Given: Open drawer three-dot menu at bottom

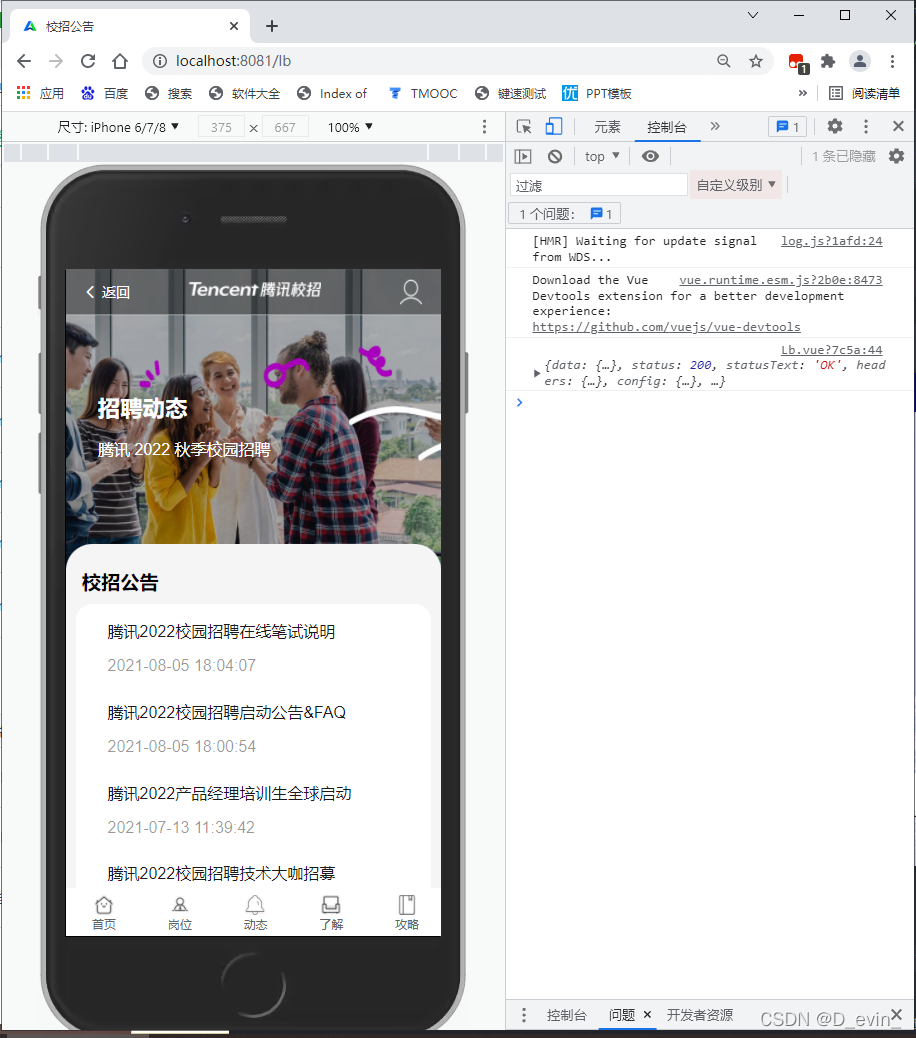Looking at the screenshot, I should (x=524, y=1015).
